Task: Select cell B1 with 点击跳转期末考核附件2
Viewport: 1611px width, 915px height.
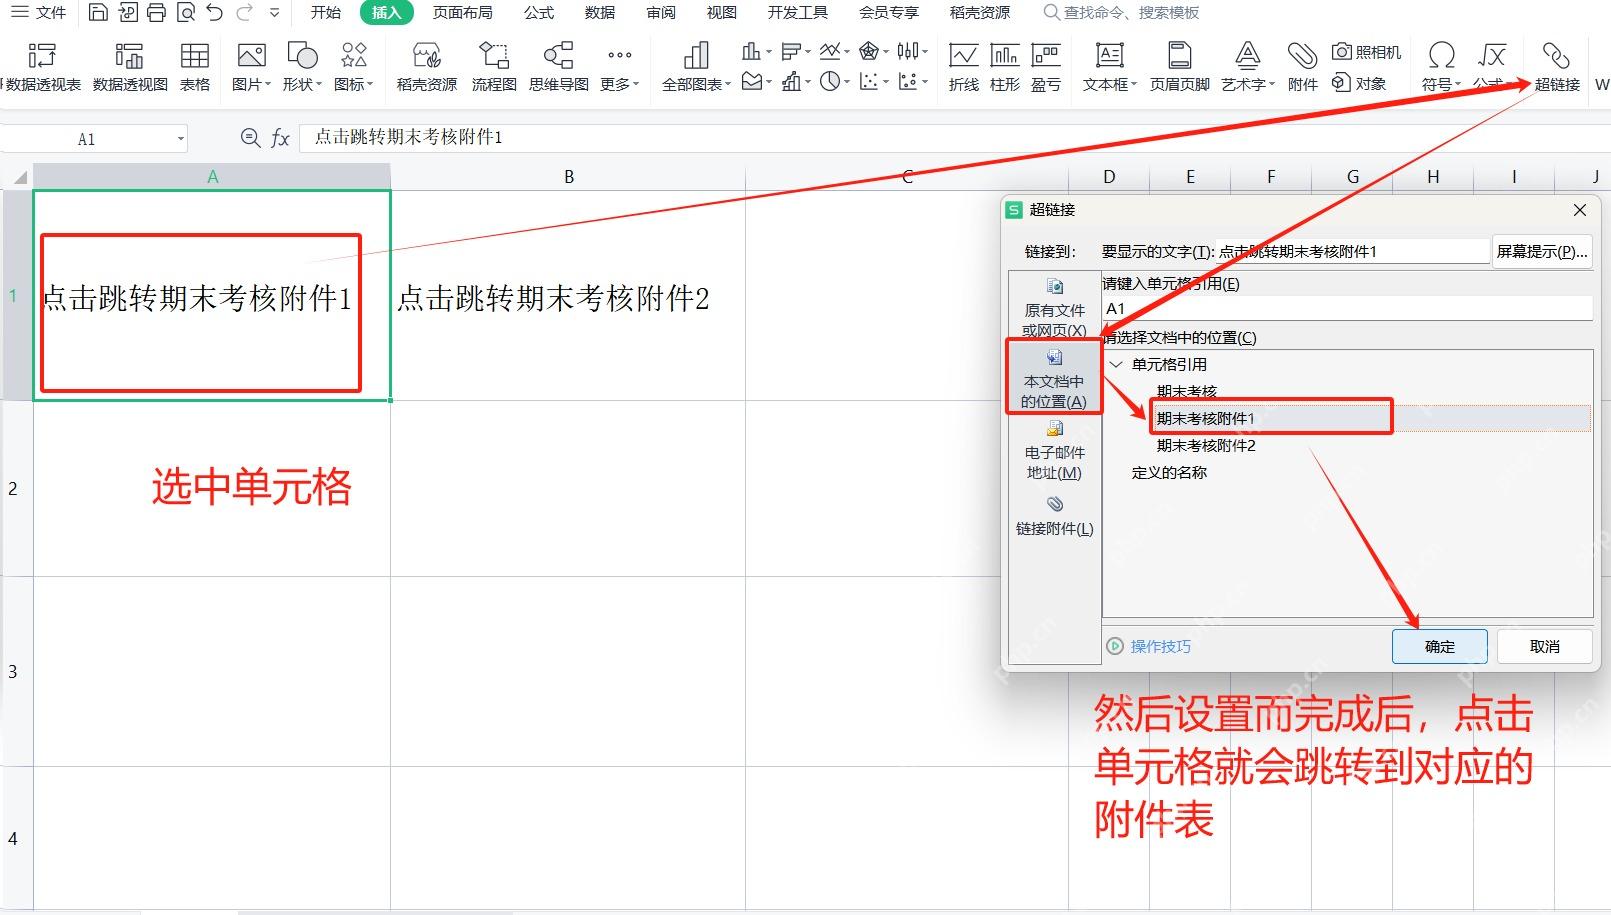Action: tap(568, 296)
